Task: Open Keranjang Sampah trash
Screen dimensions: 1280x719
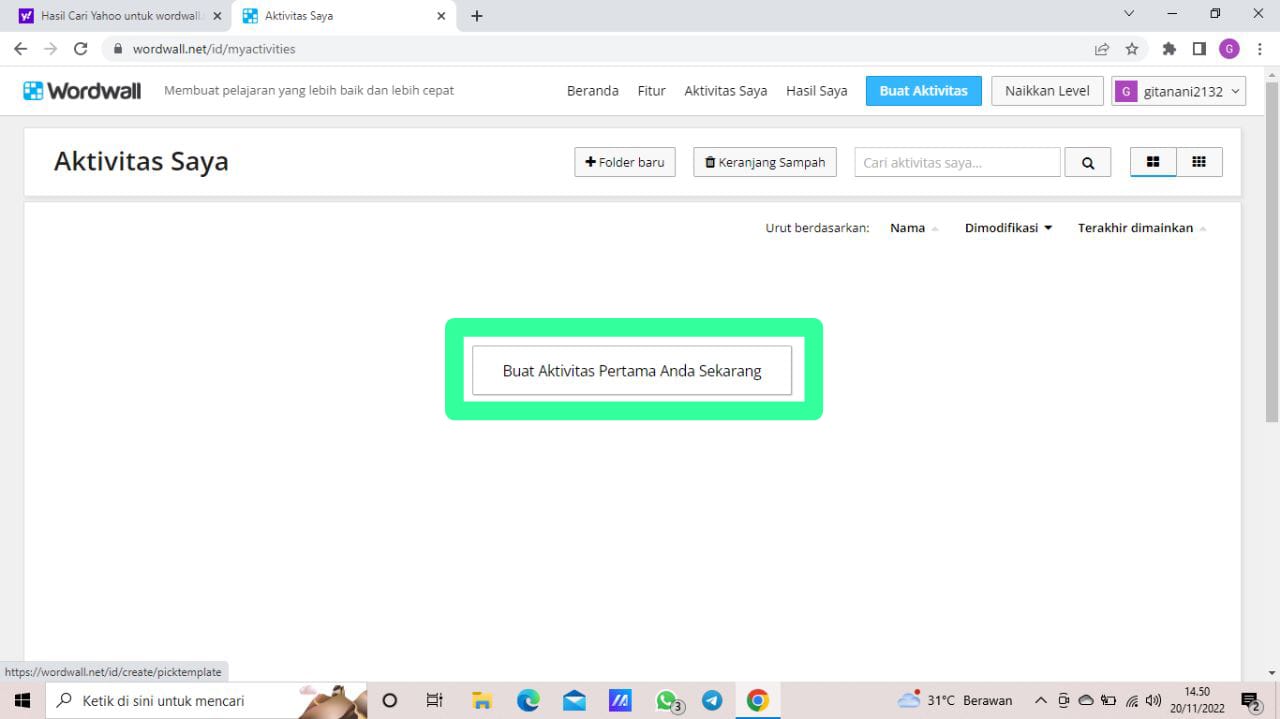Action: (766, 162)
